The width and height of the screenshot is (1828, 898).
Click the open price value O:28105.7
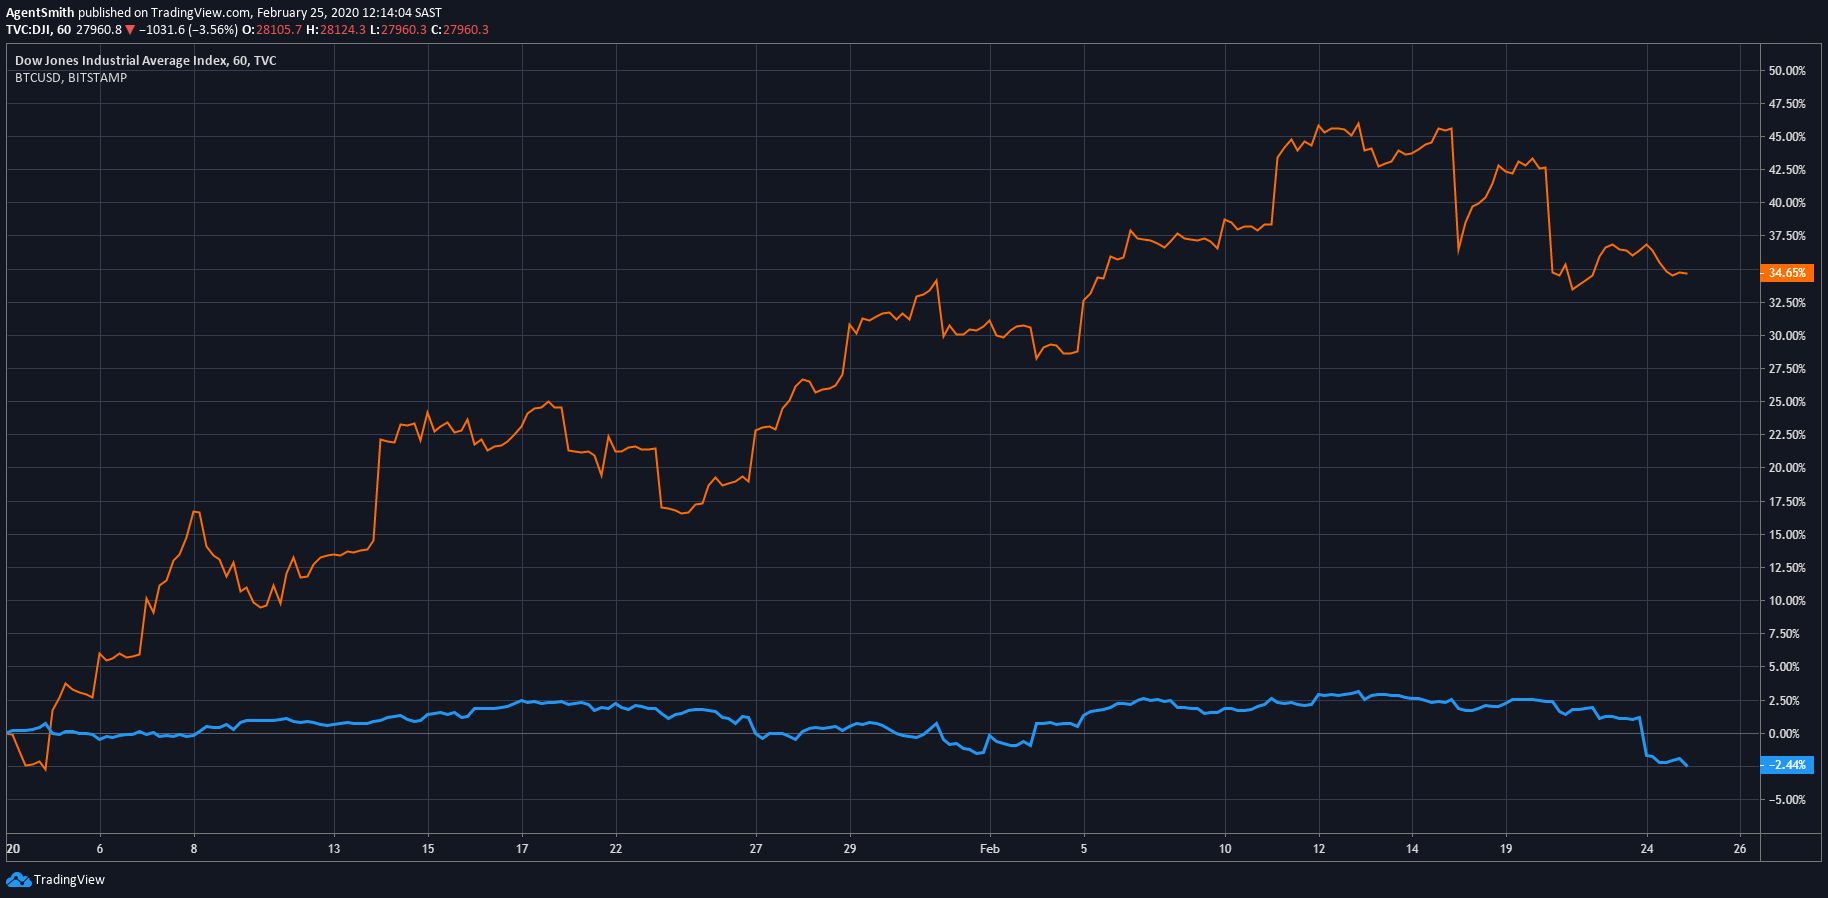272,30
